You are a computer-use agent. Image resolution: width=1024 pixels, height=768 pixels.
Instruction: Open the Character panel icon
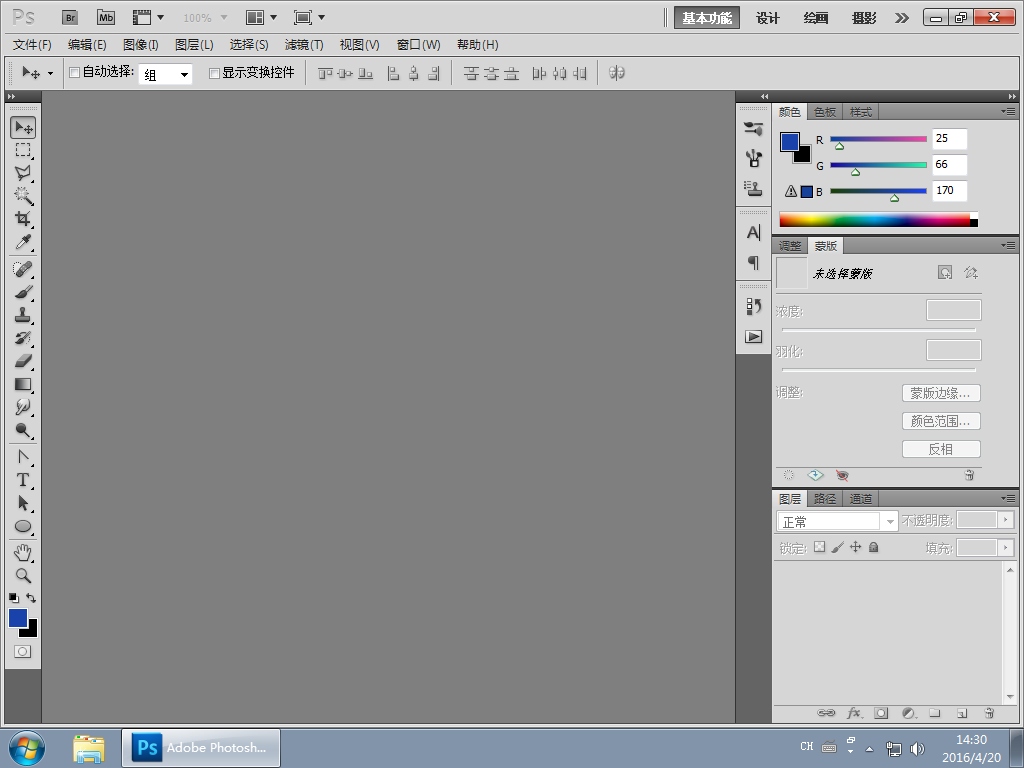[754, 232]
